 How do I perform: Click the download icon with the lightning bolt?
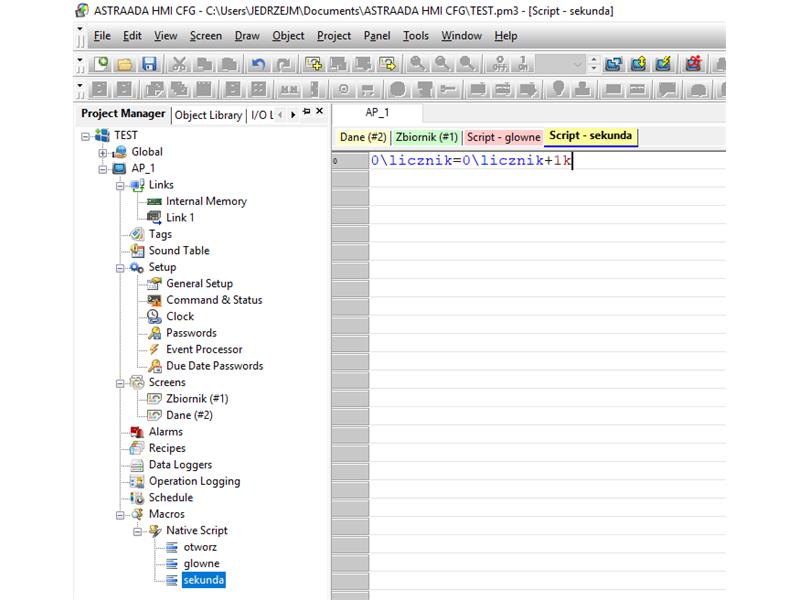(x=663, y=64)
